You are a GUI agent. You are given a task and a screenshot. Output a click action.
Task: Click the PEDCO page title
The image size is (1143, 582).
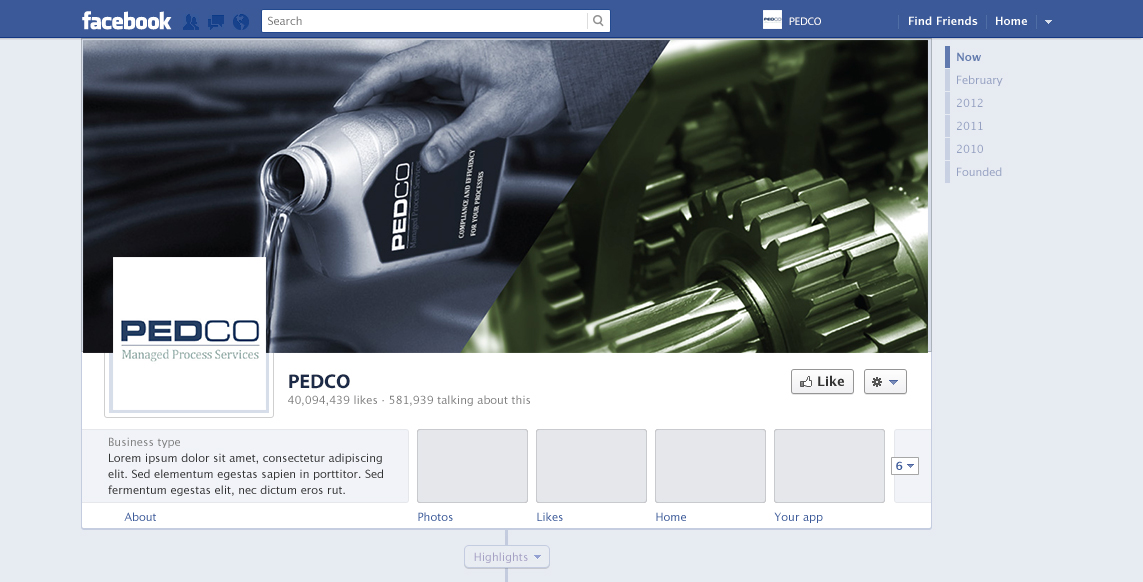[319, 381]
